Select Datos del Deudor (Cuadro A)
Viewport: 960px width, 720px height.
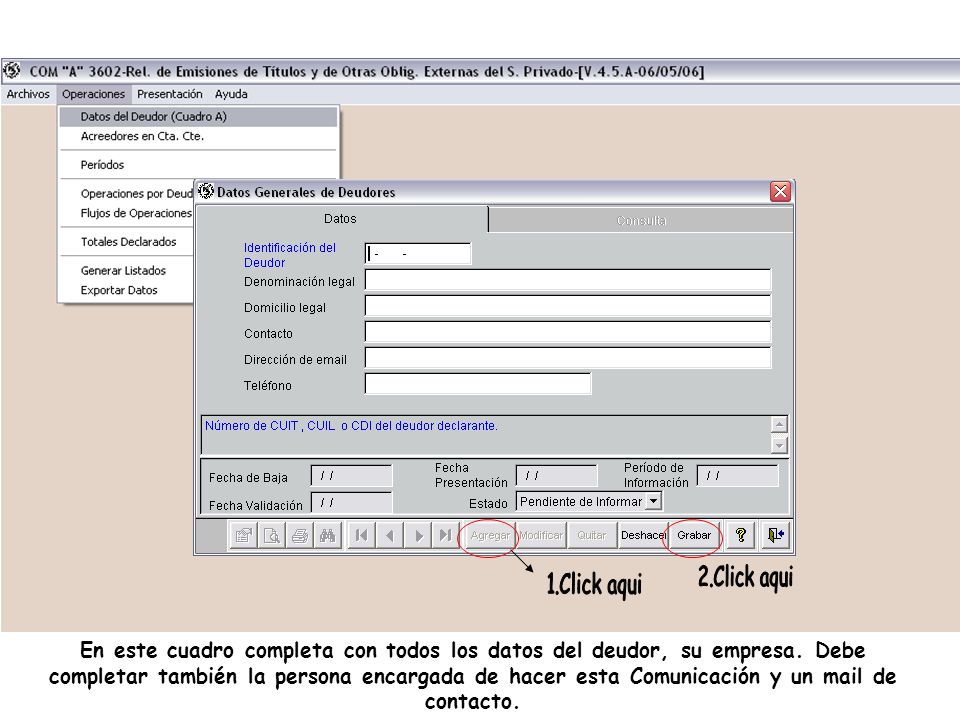(x=198, y=116)
